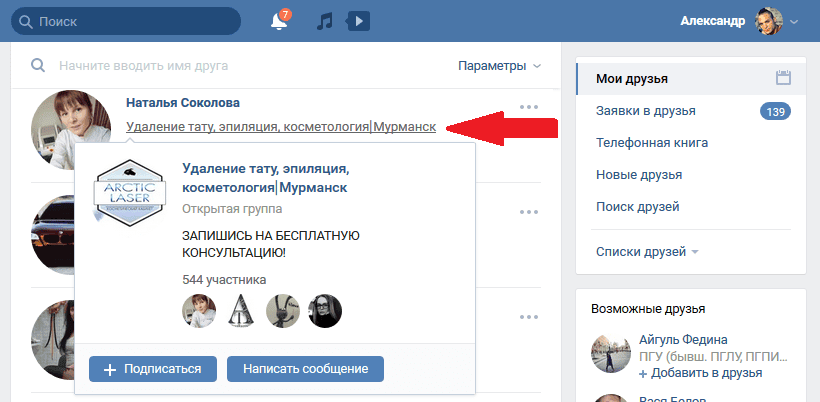Expand the account menu arrow beside Александр
Screen dimensions: 820x402
[x=794, y=22]
